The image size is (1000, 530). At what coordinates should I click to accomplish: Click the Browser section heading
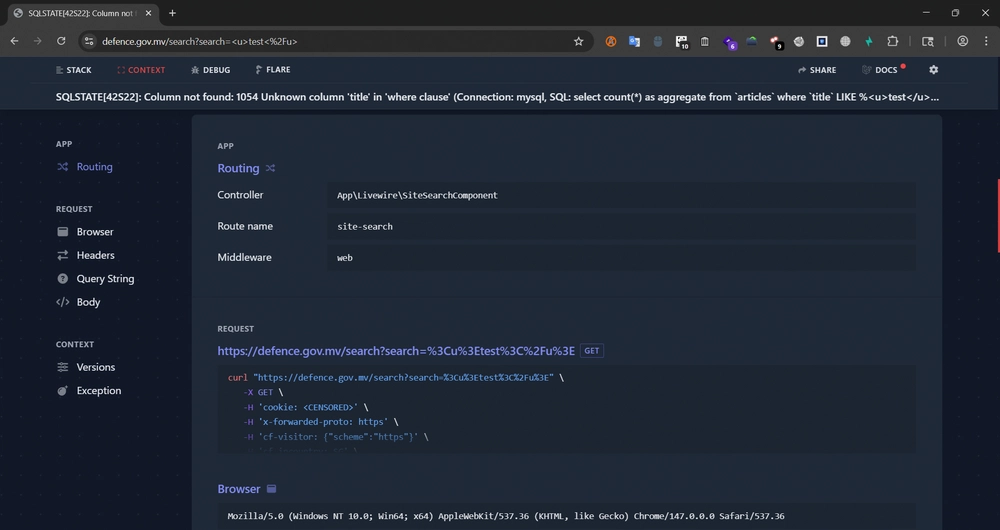(x=239, y=489)
